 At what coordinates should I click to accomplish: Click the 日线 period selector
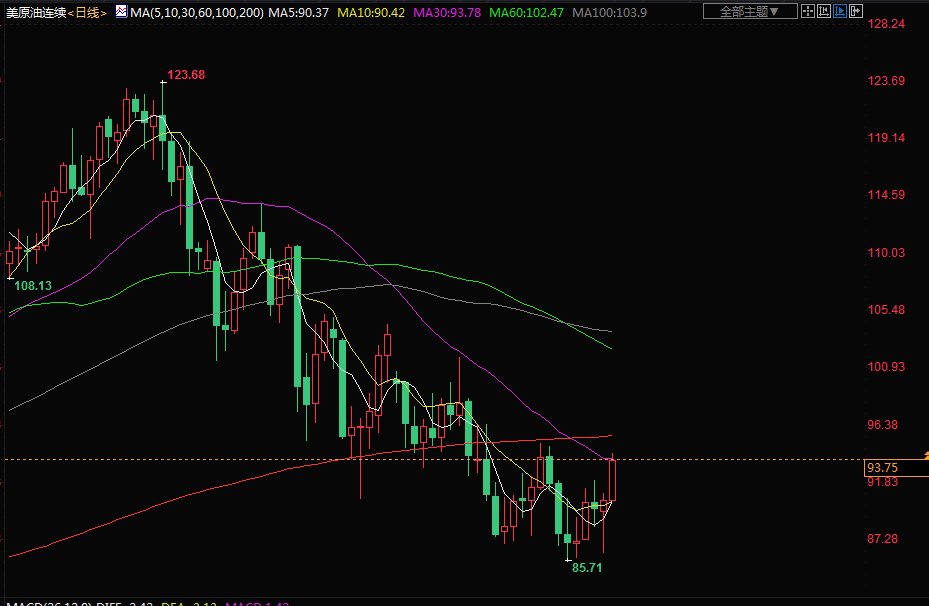click(90, 12)
